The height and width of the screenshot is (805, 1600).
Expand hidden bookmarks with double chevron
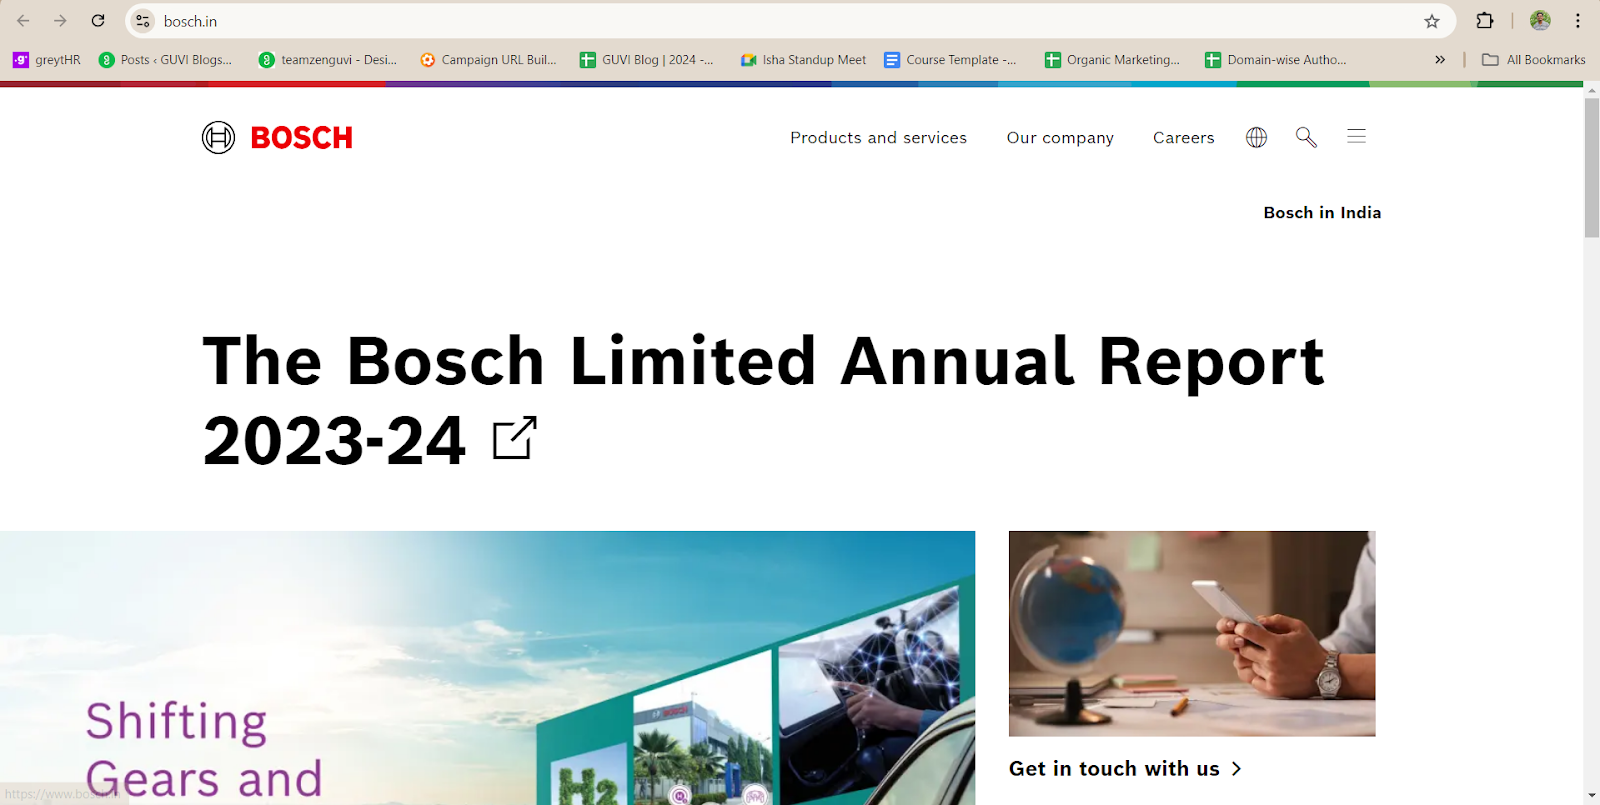click(x=1440, y=60)
